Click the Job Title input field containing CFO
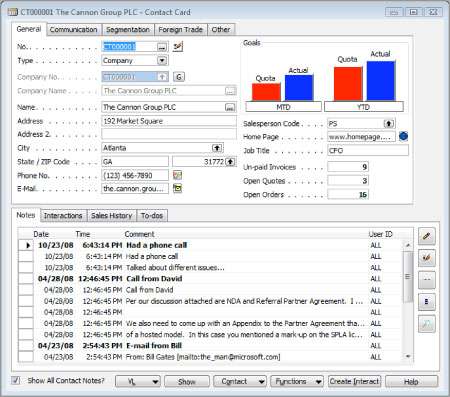Screen dimensions: 450x397 click(x=368, y=150)
